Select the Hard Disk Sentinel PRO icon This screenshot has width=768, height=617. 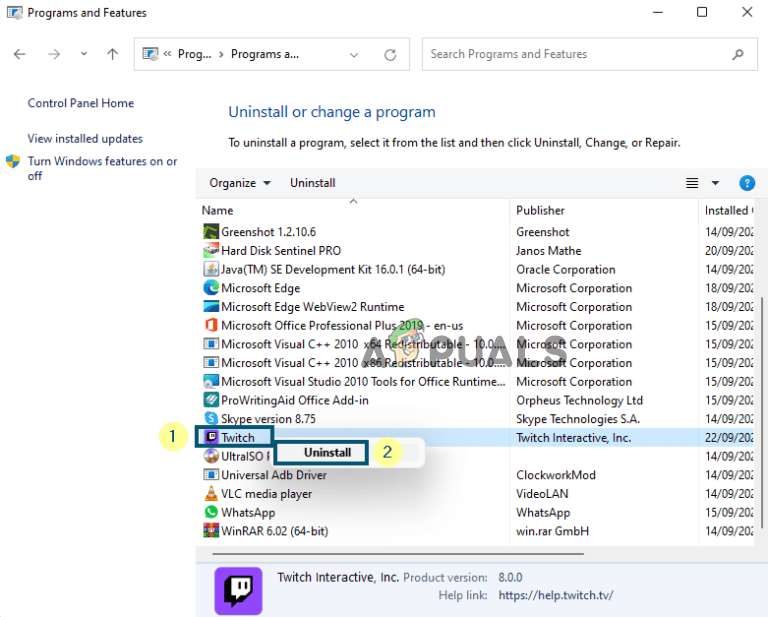(211, 250)
